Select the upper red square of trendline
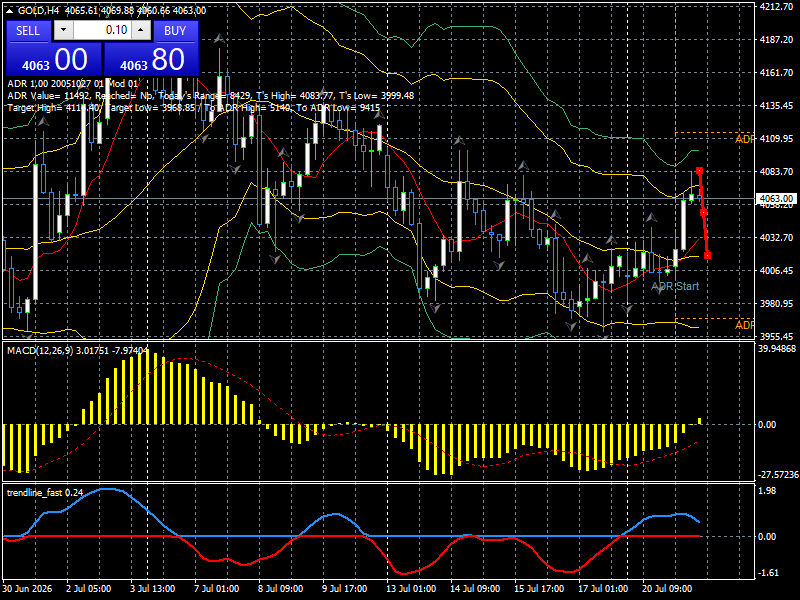The height and width of the screenshot is (600, 800). 699,171
